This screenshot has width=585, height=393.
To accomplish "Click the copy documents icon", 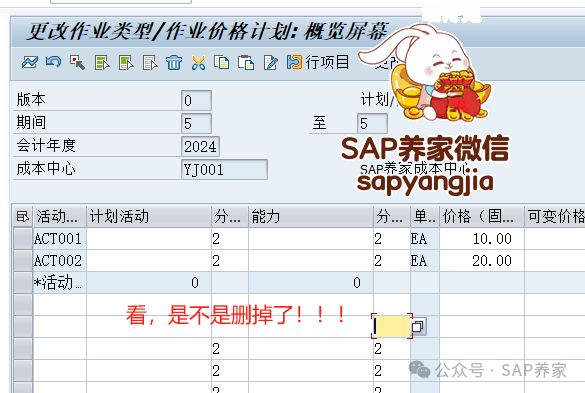I will point(222,62).
